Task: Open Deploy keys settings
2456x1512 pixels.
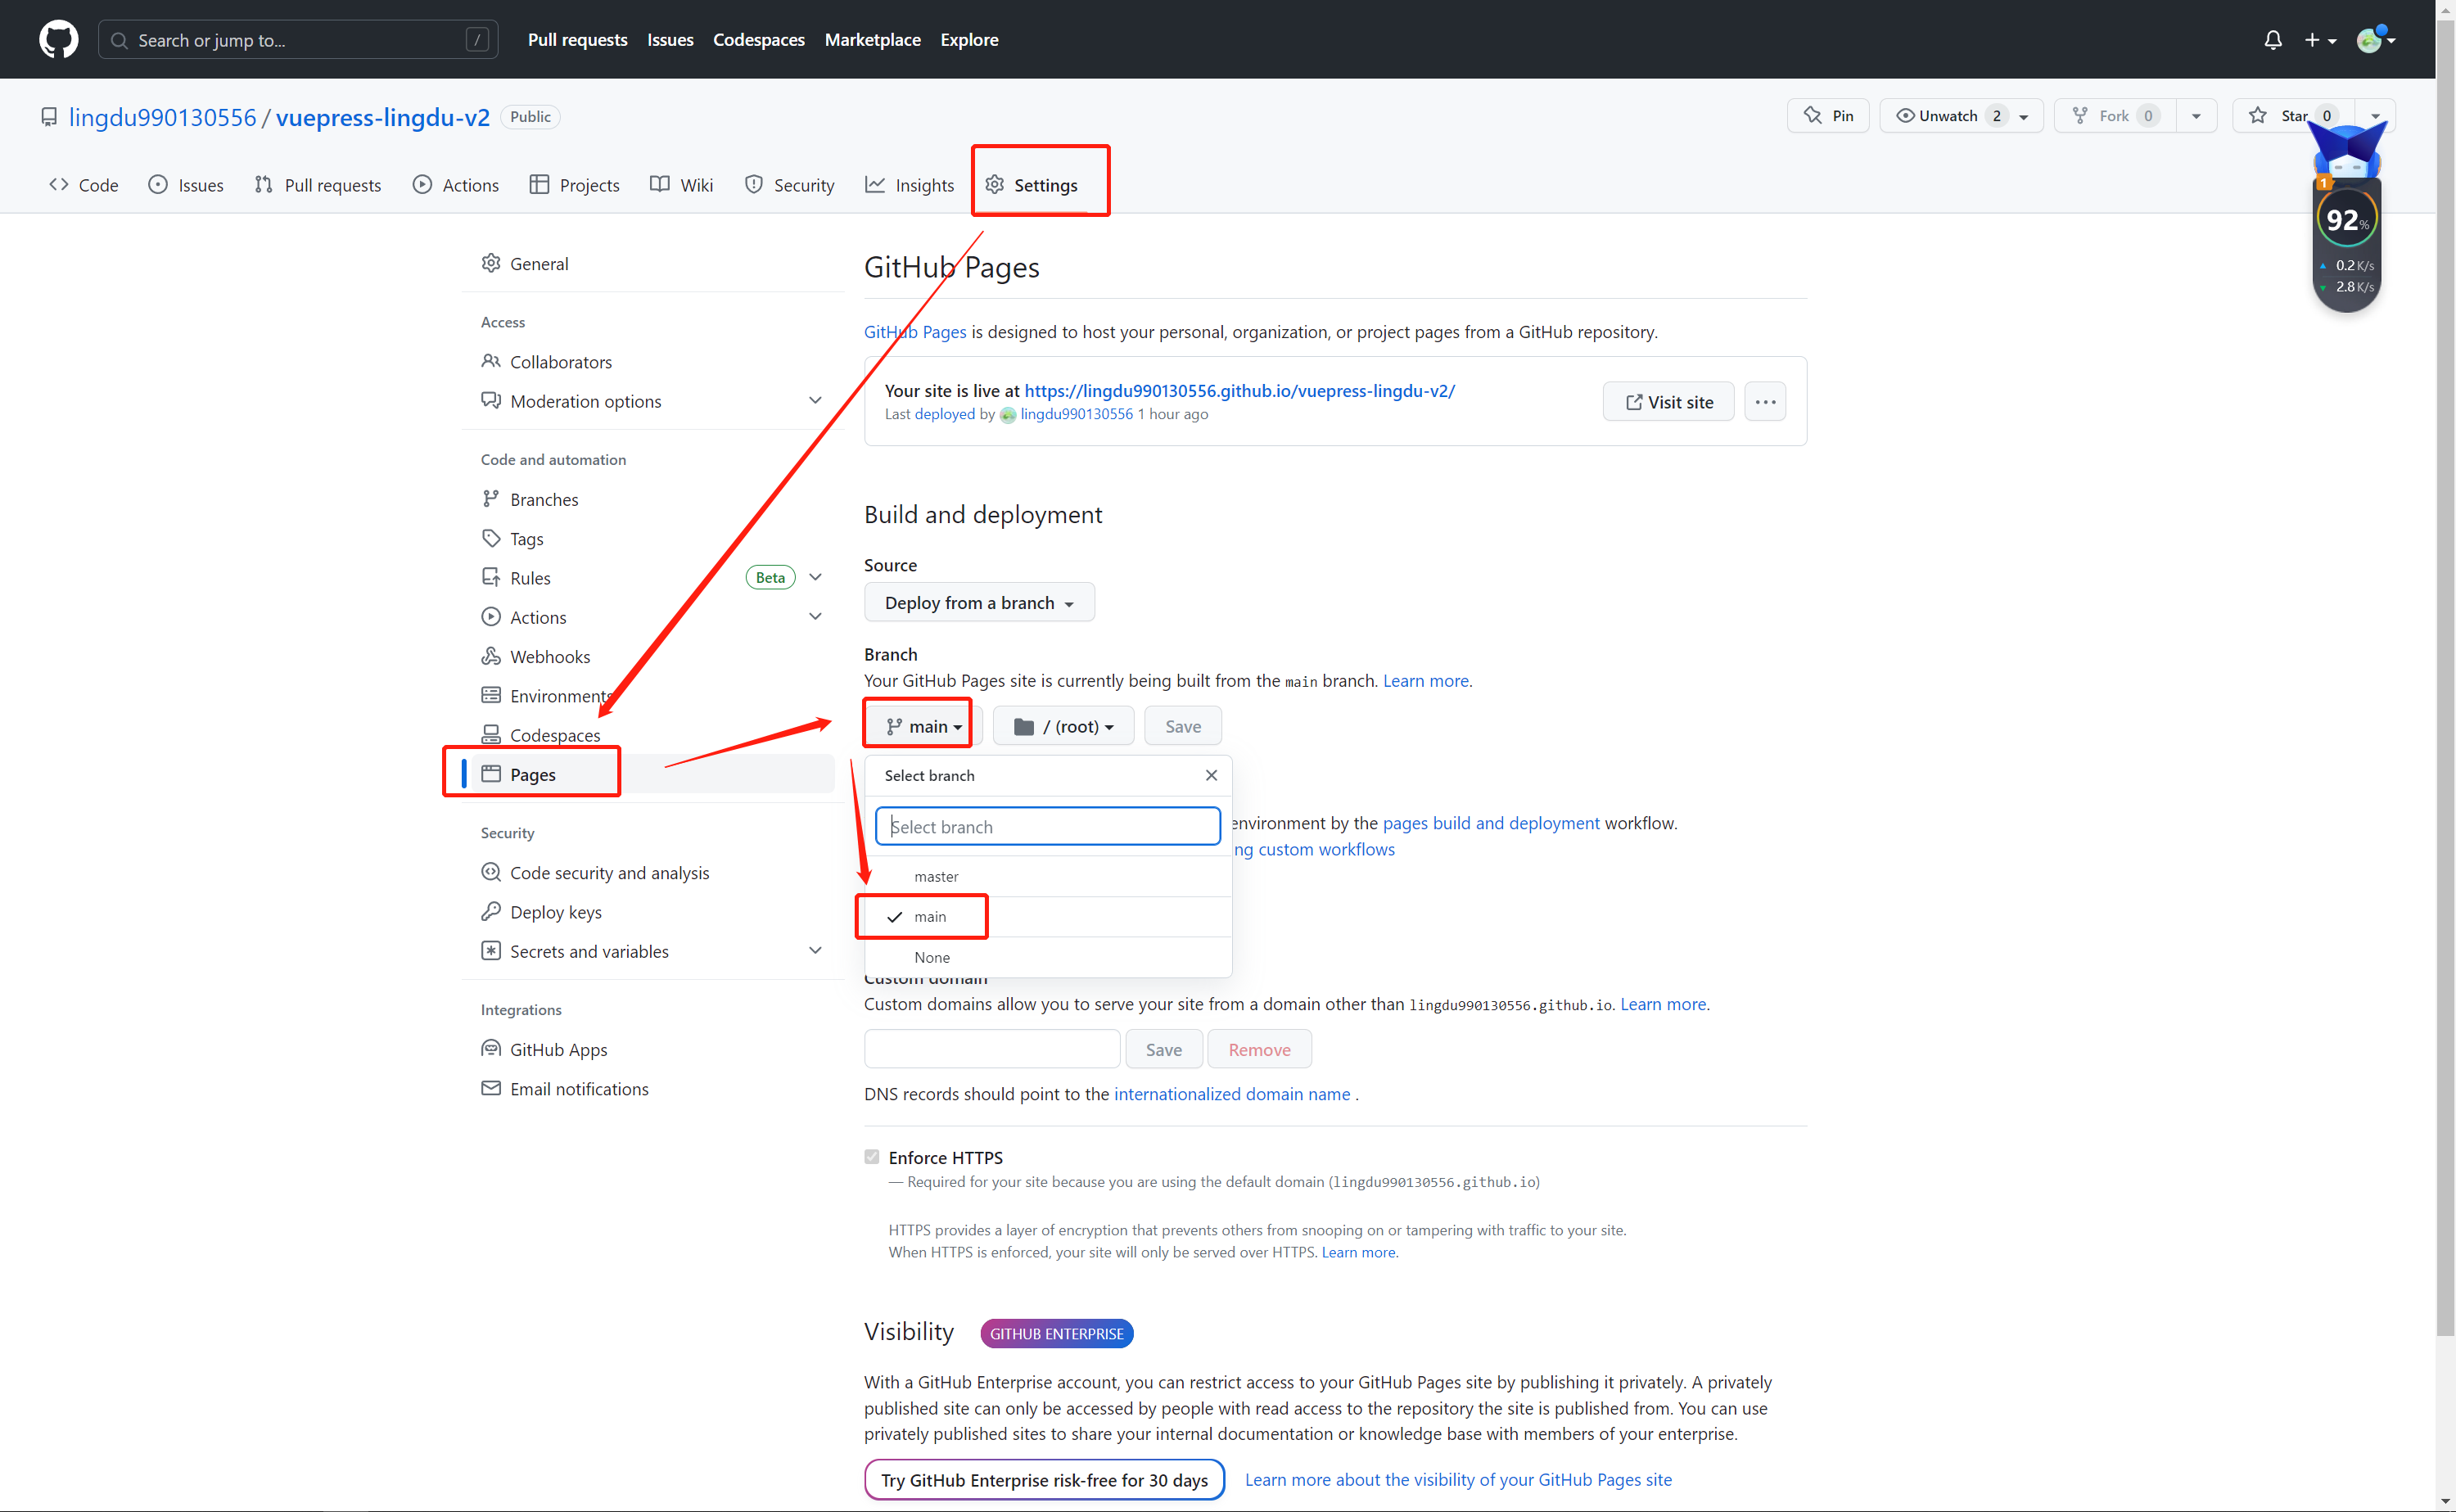Action: (555, 912)
